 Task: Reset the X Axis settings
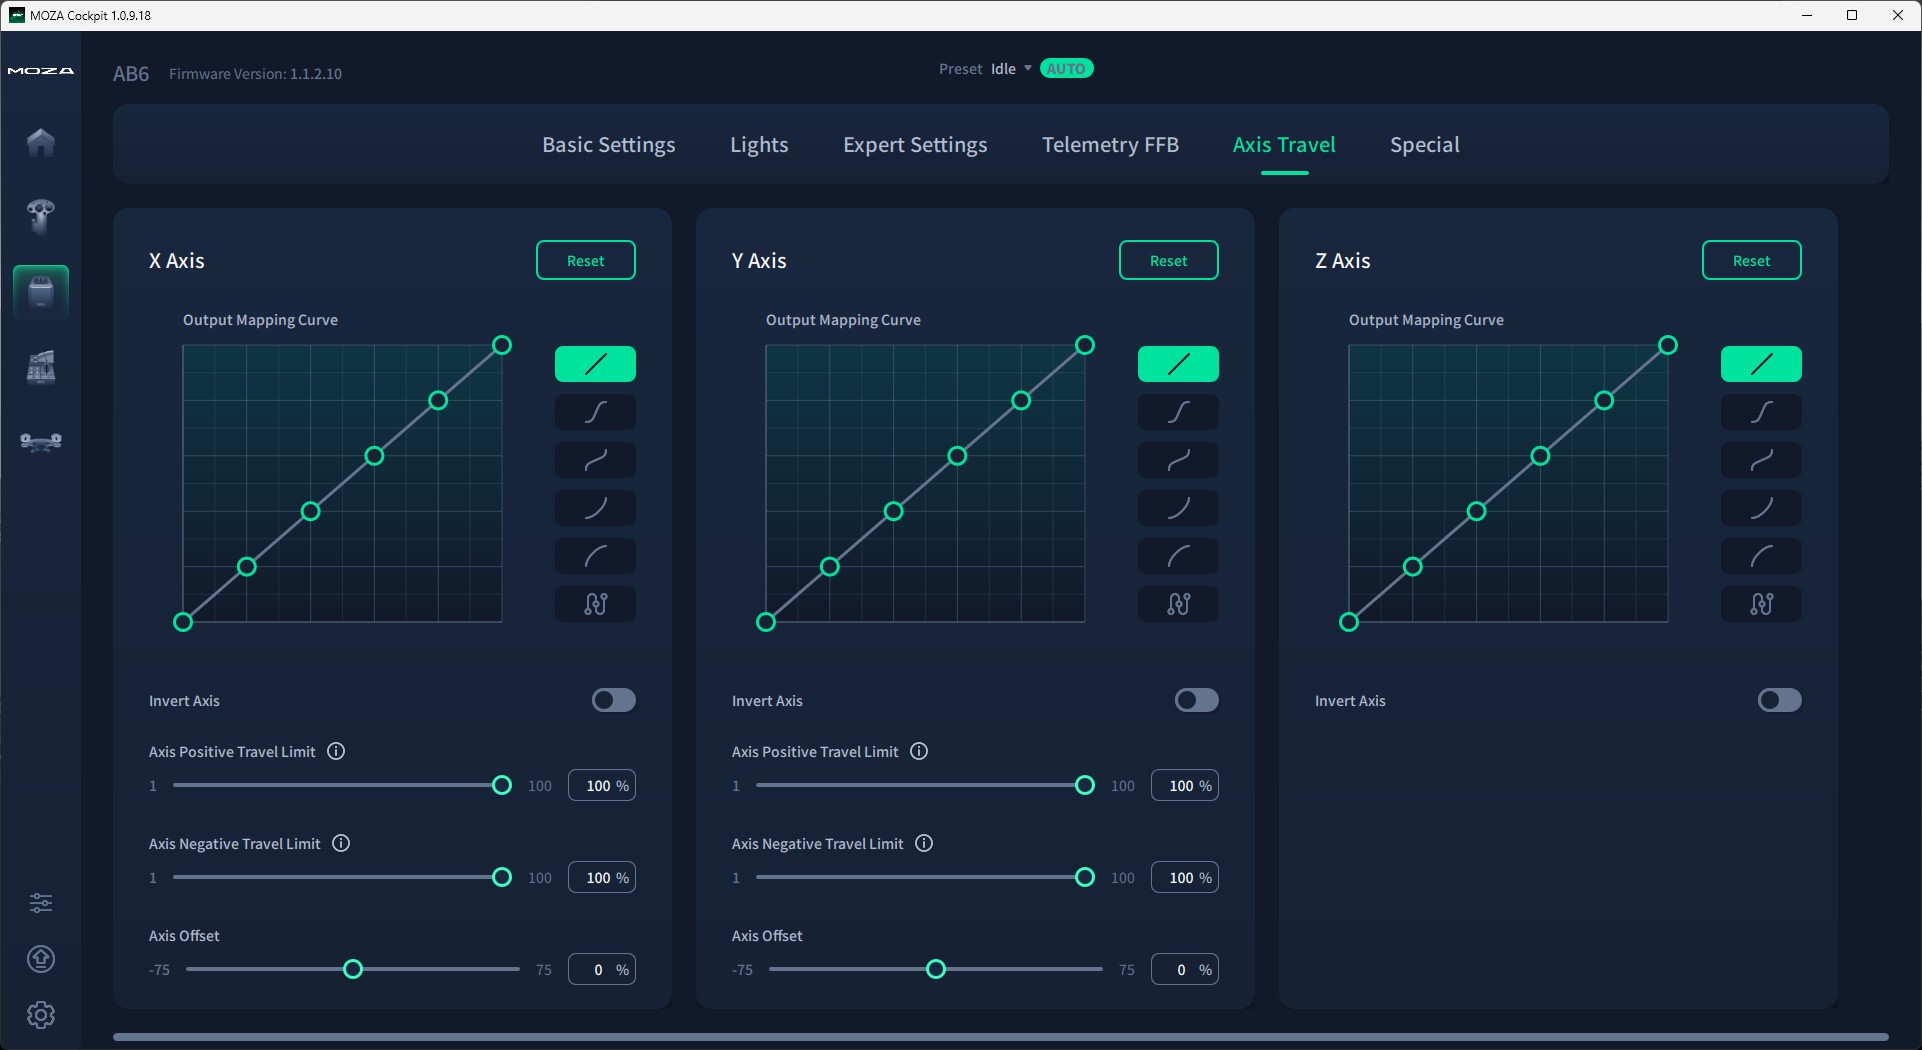pyautogui.click(x=586, y=260)
